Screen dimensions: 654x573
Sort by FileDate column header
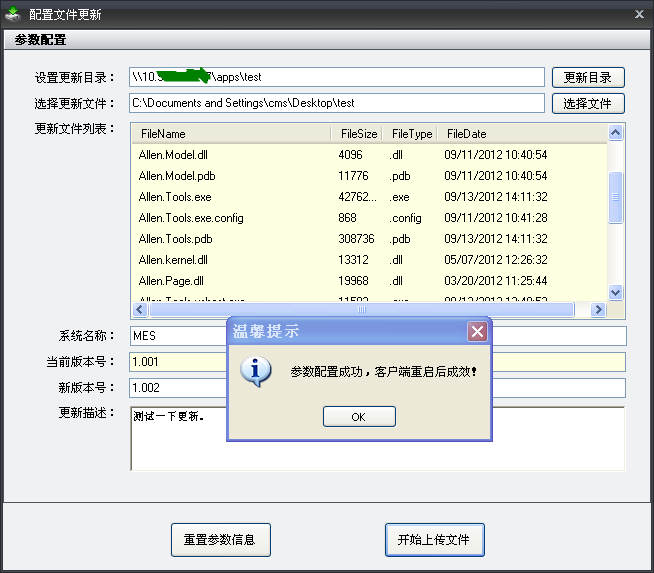[522, 134]
